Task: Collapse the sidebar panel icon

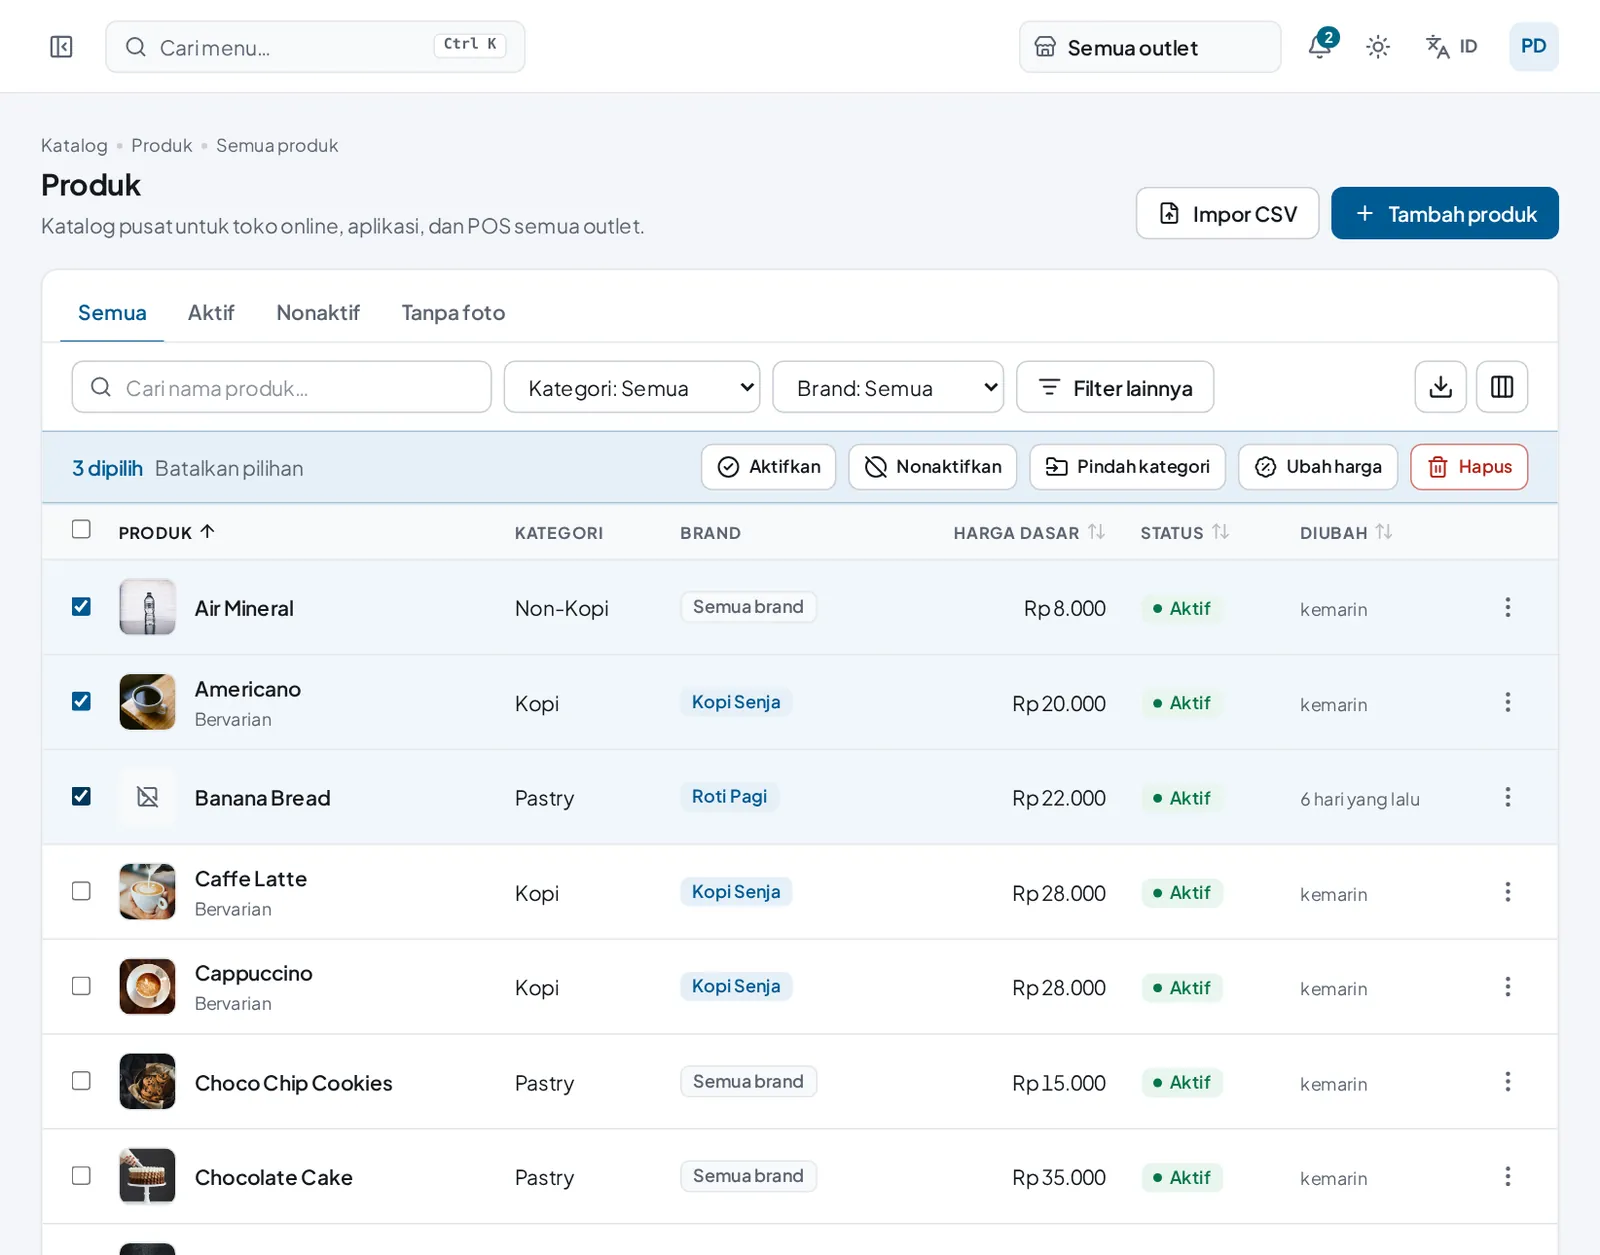Action: pos(61,47)
